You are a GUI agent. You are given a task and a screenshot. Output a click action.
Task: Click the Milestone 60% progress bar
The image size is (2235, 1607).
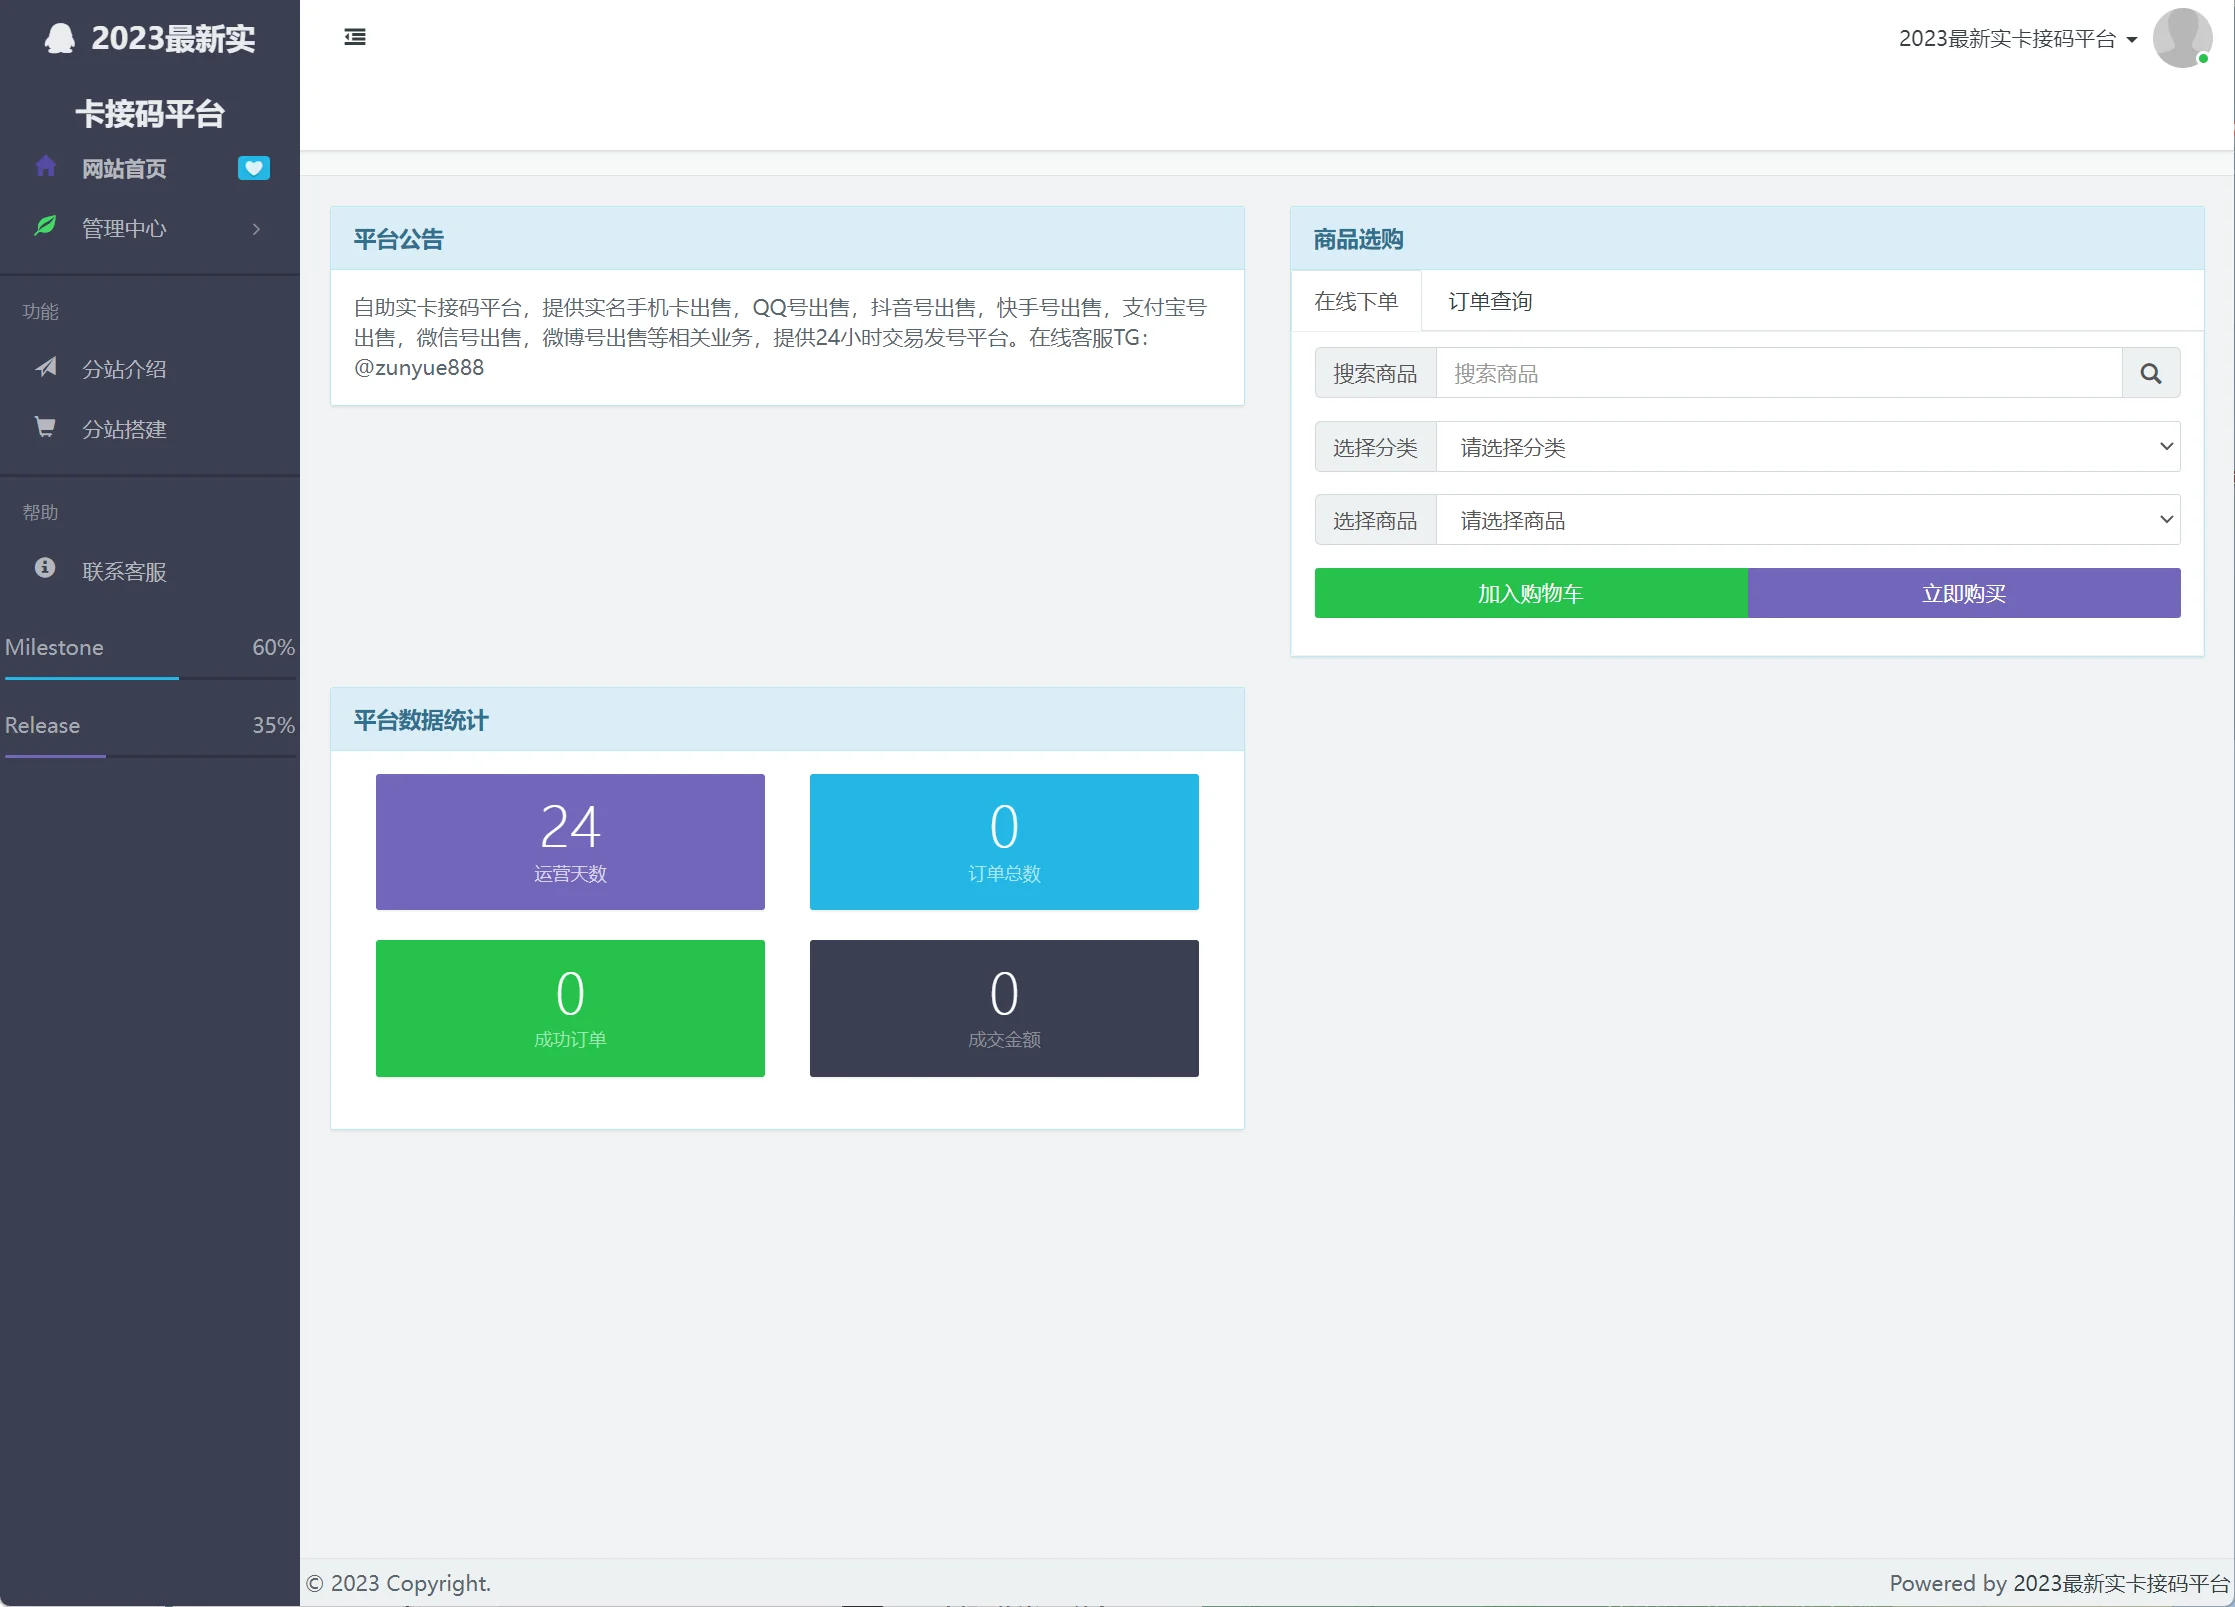150,678
